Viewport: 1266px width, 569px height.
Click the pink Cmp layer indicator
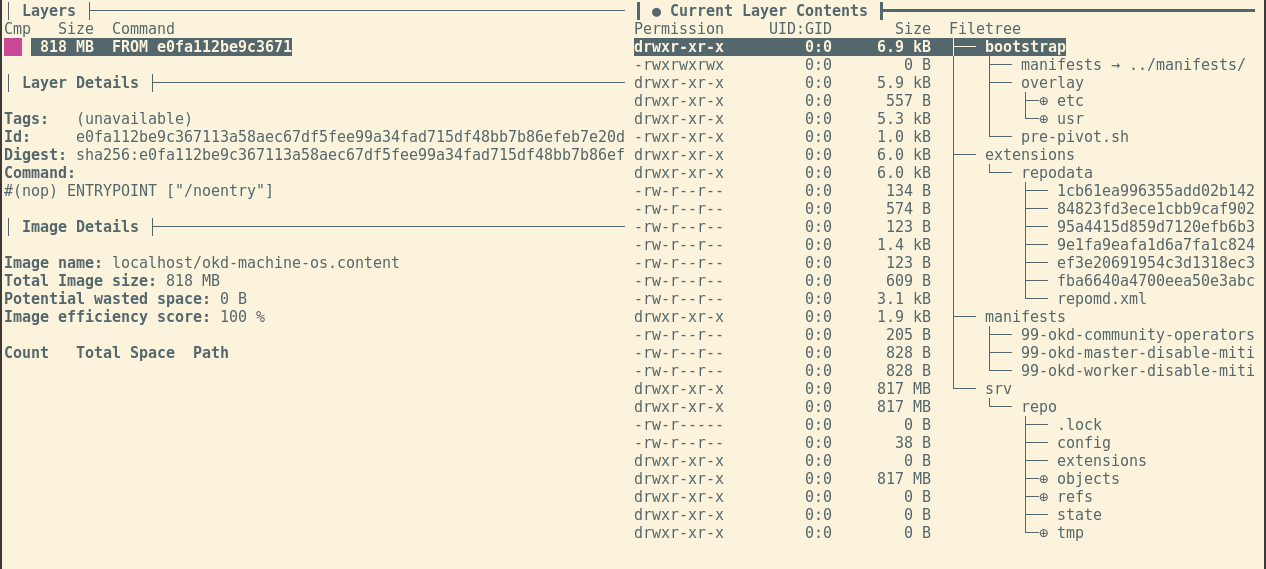pos(13,47)
